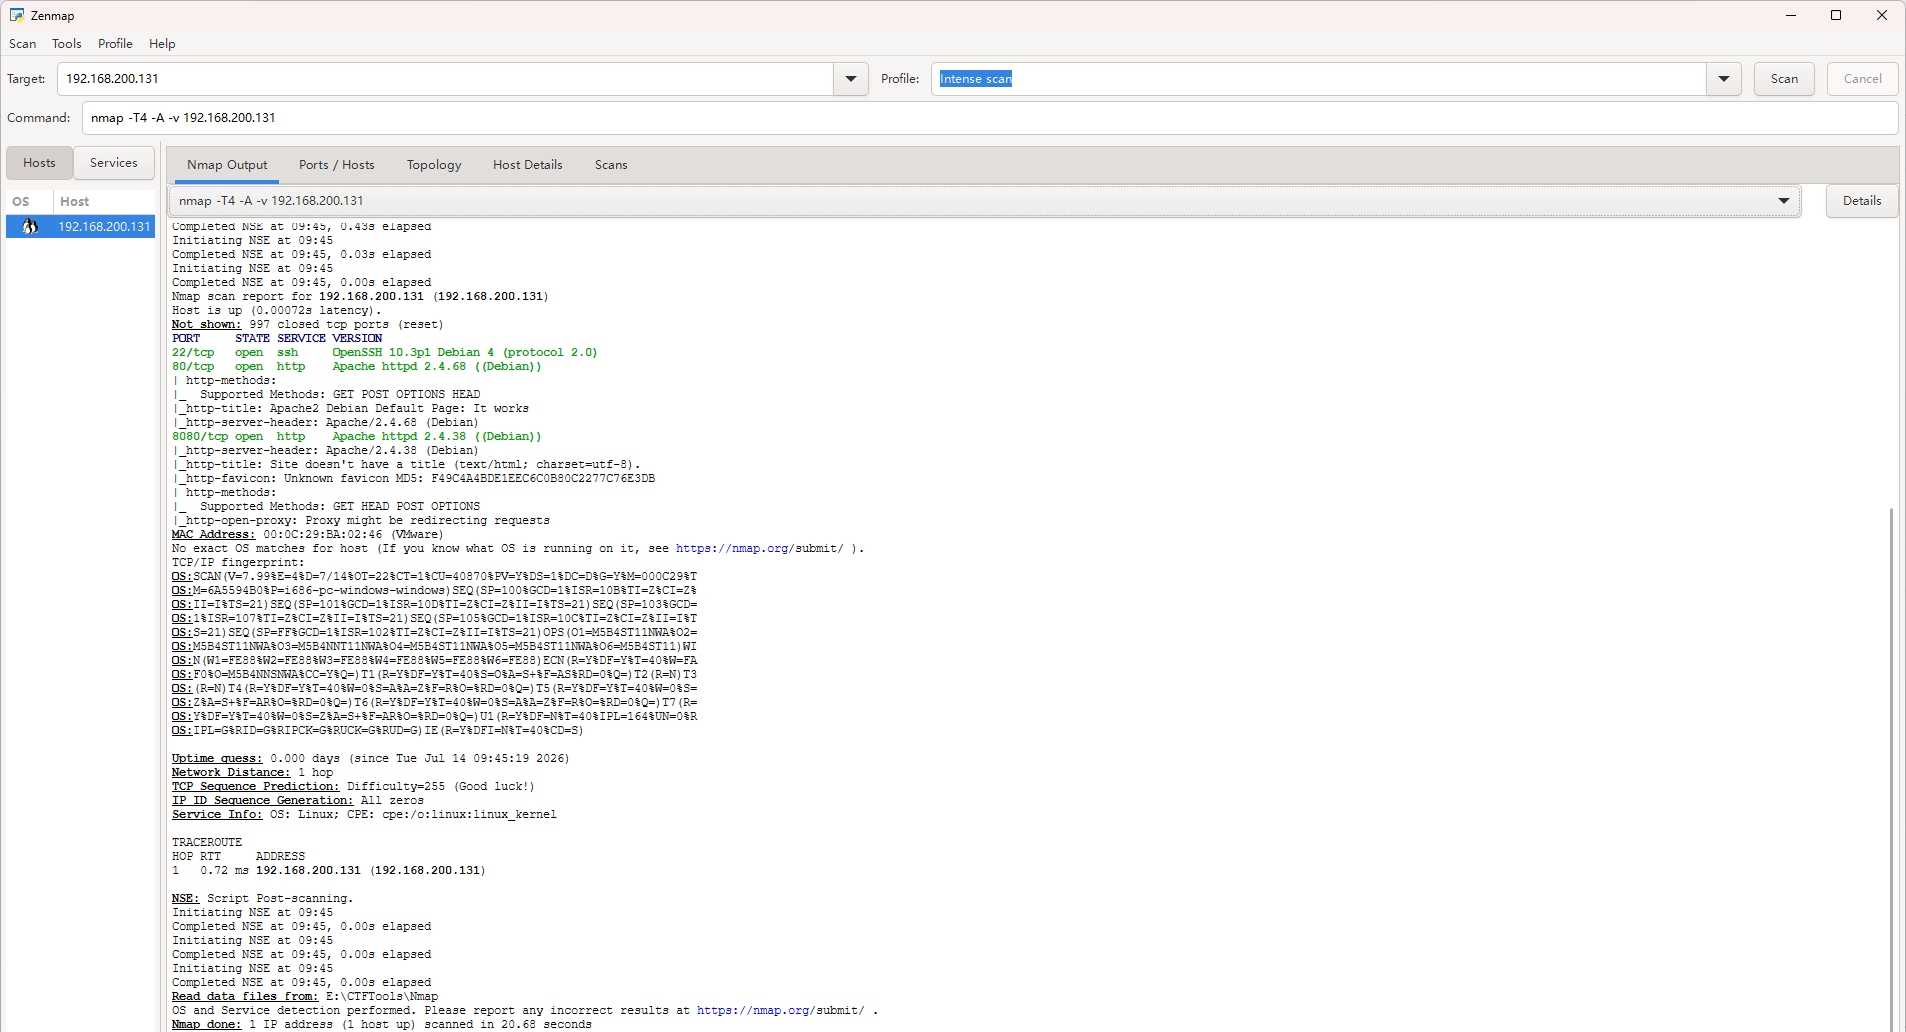The image size is (1906, 1032).
Task: Click the Target input field
Action: [x=445, y=79]
